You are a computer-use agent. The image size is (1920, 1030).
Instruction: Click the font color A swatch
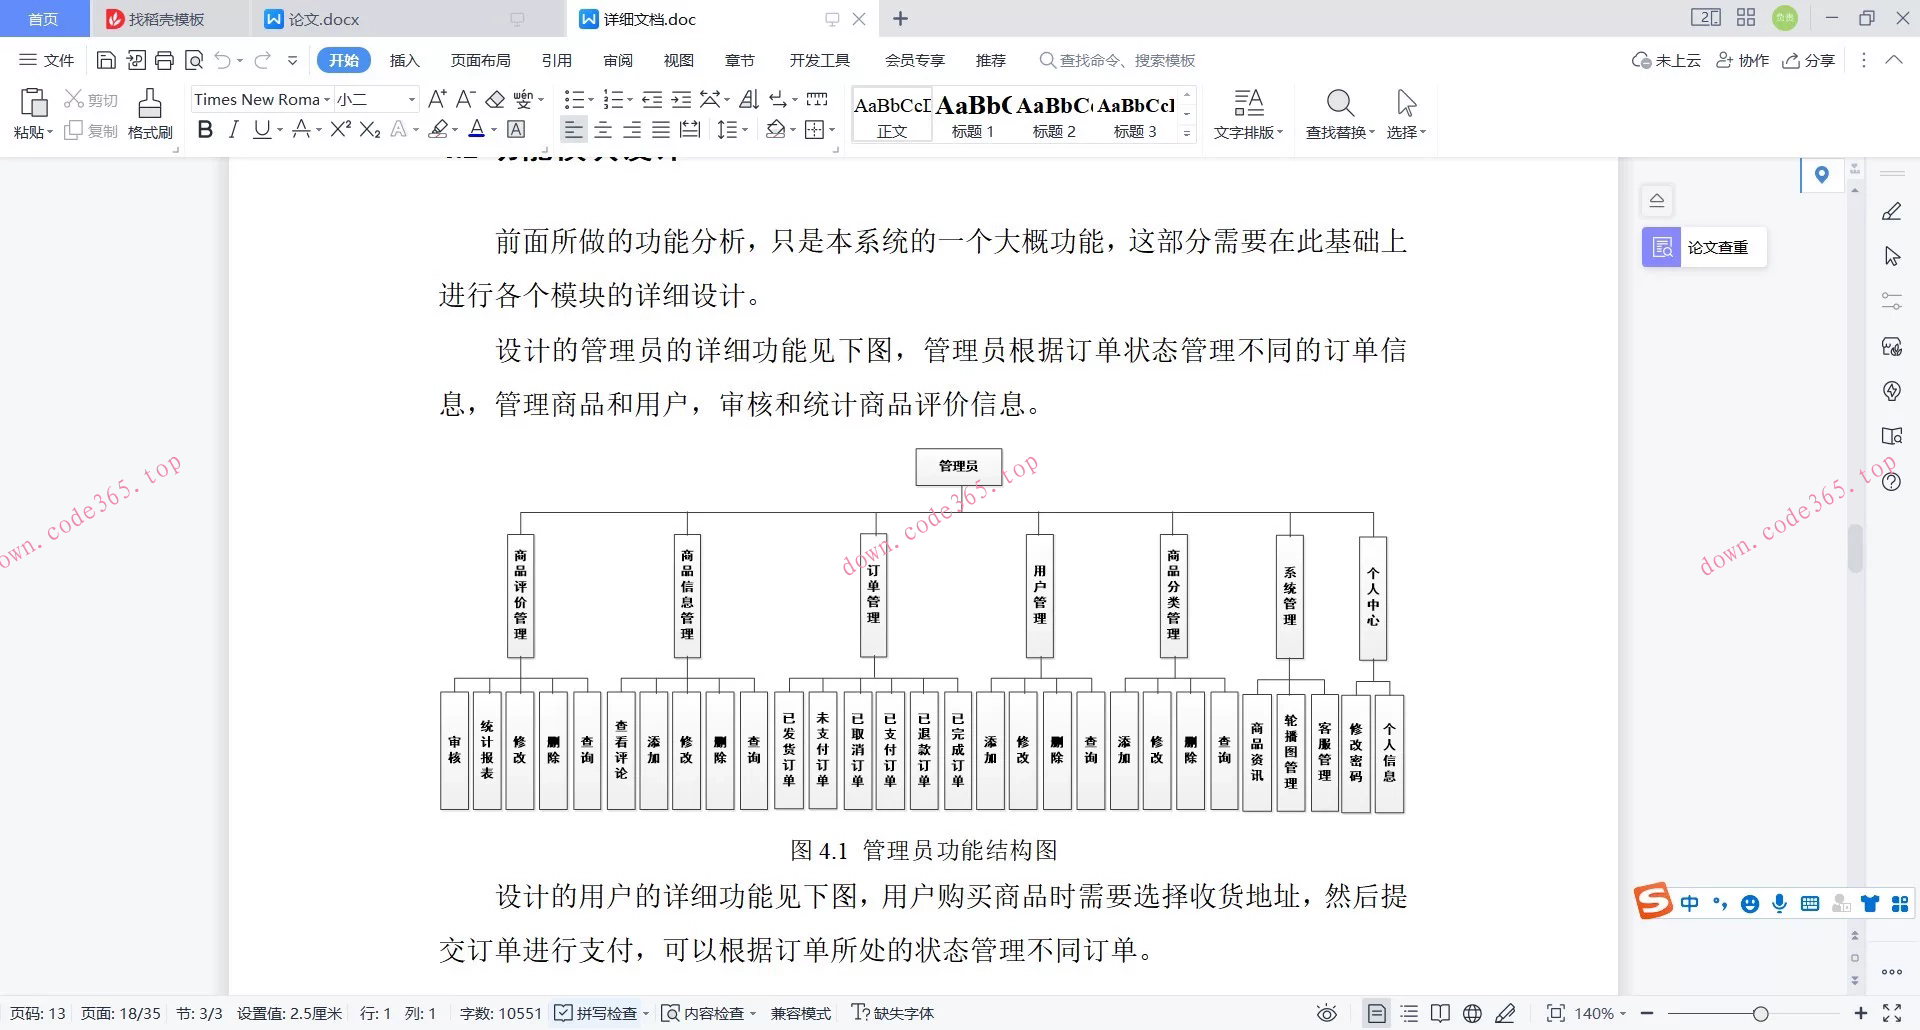click(x=477, y=129)
